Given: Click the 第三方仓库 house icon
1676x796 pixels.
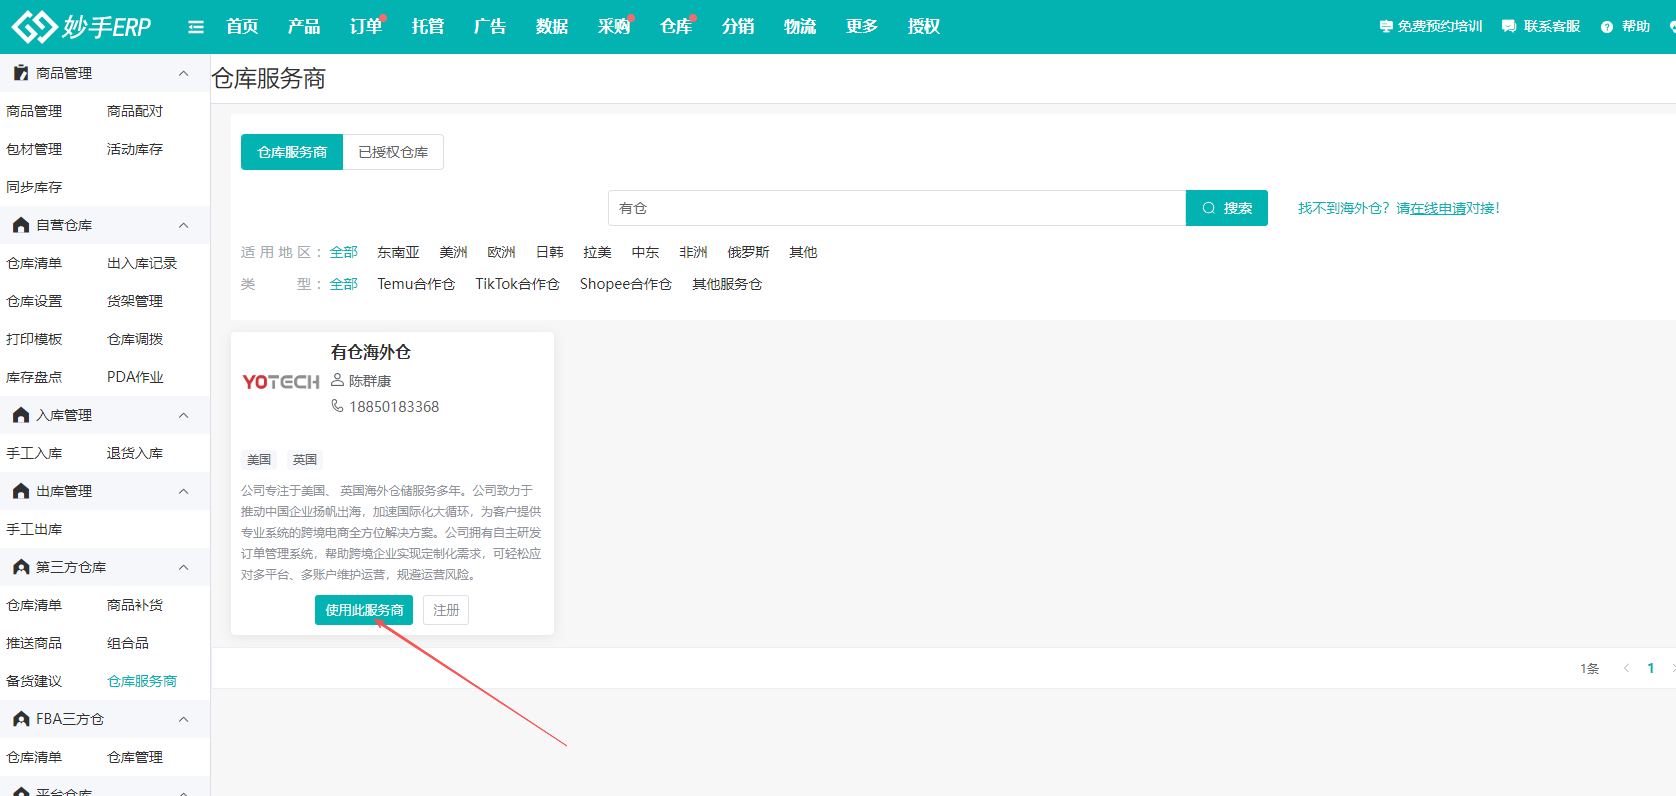Looking at the screenshot, I should (21, 567).
